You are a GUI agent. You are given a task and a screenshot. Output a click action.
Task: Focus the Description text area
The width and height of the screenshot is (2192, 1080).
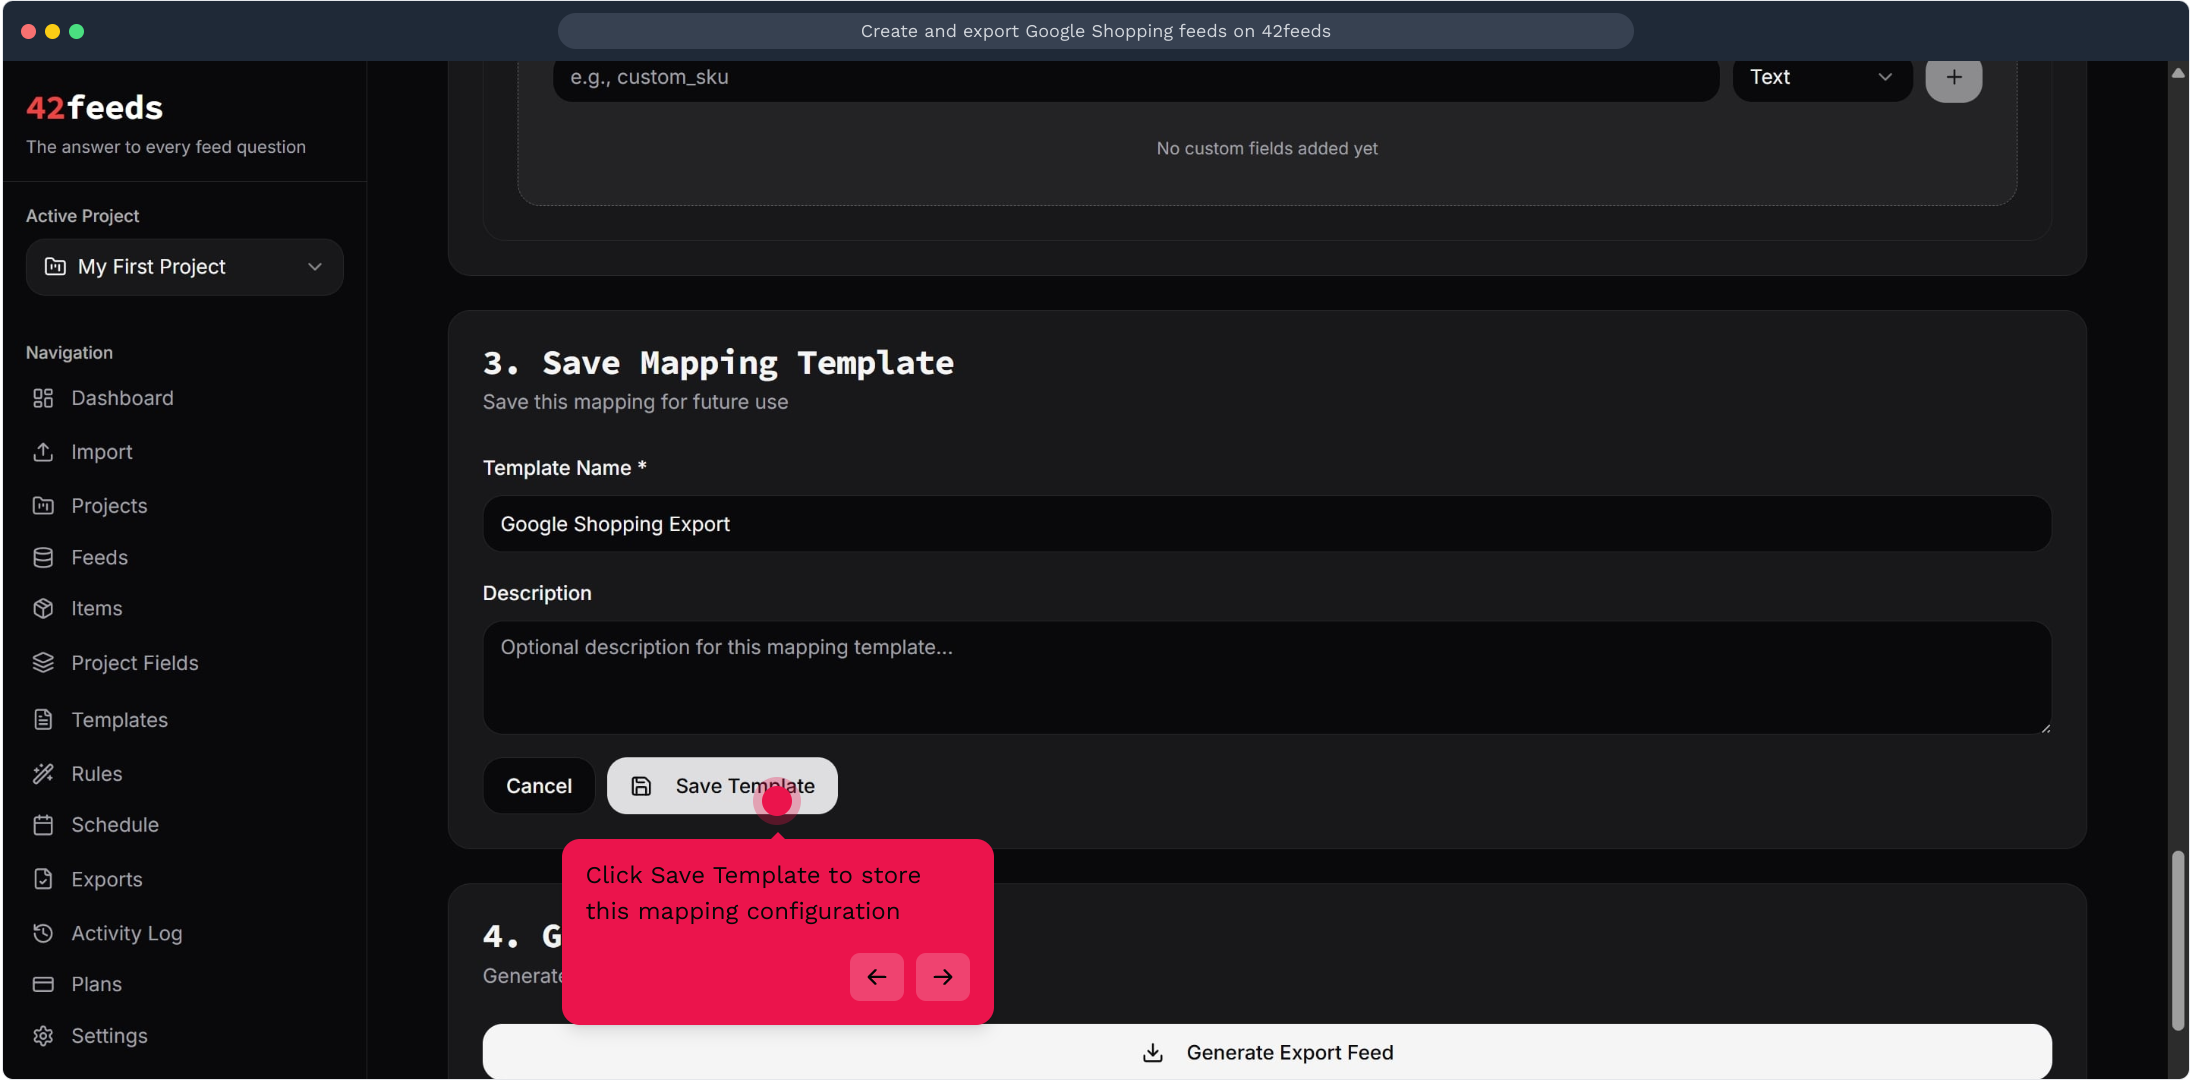1267,678
